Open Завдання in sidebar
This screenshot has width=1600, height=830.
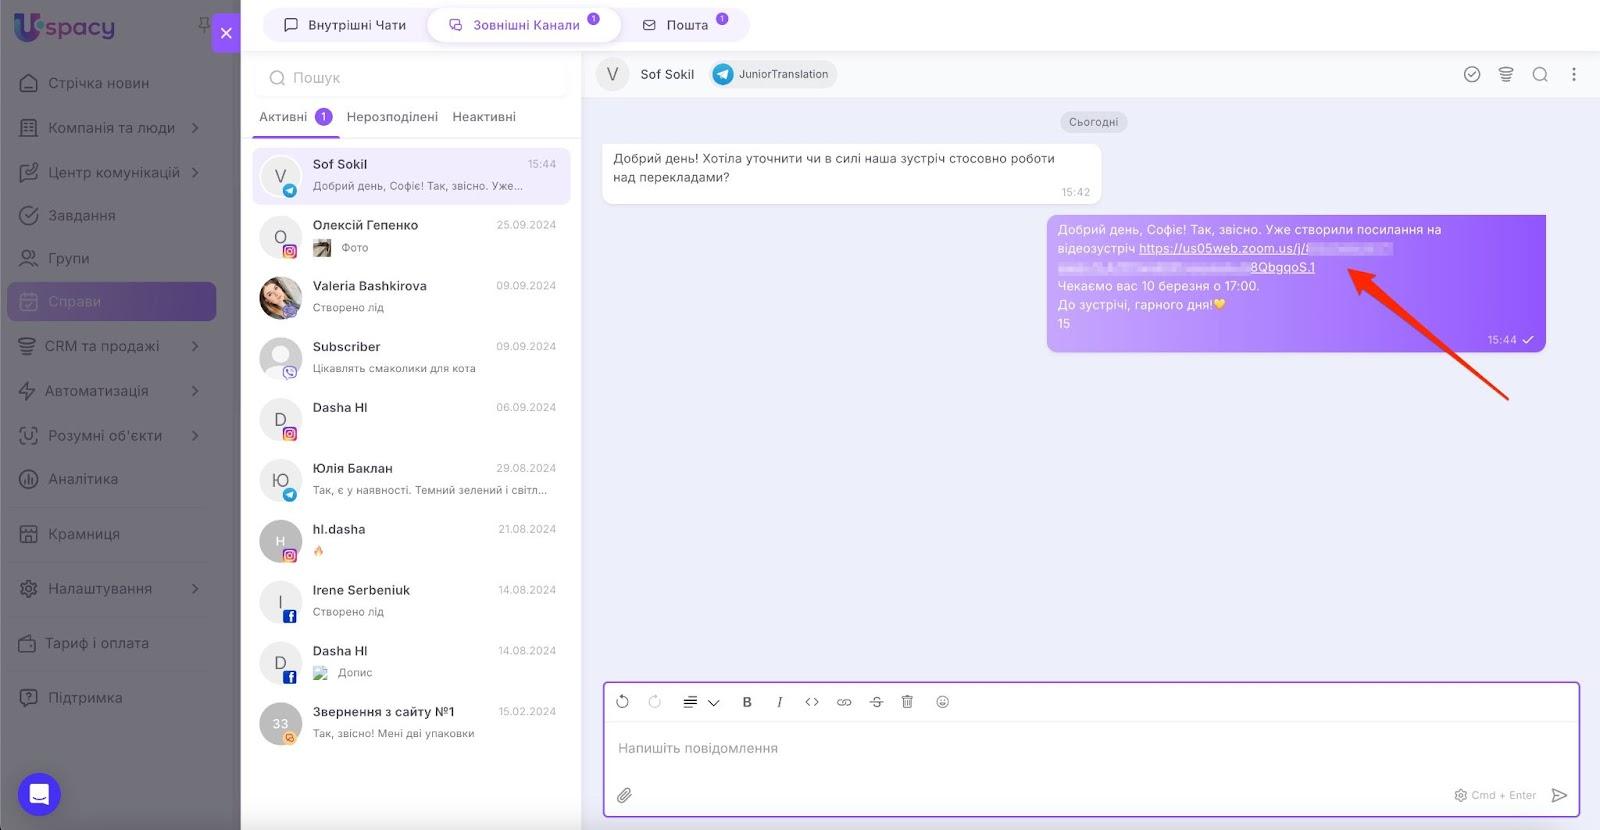(82, 215)
